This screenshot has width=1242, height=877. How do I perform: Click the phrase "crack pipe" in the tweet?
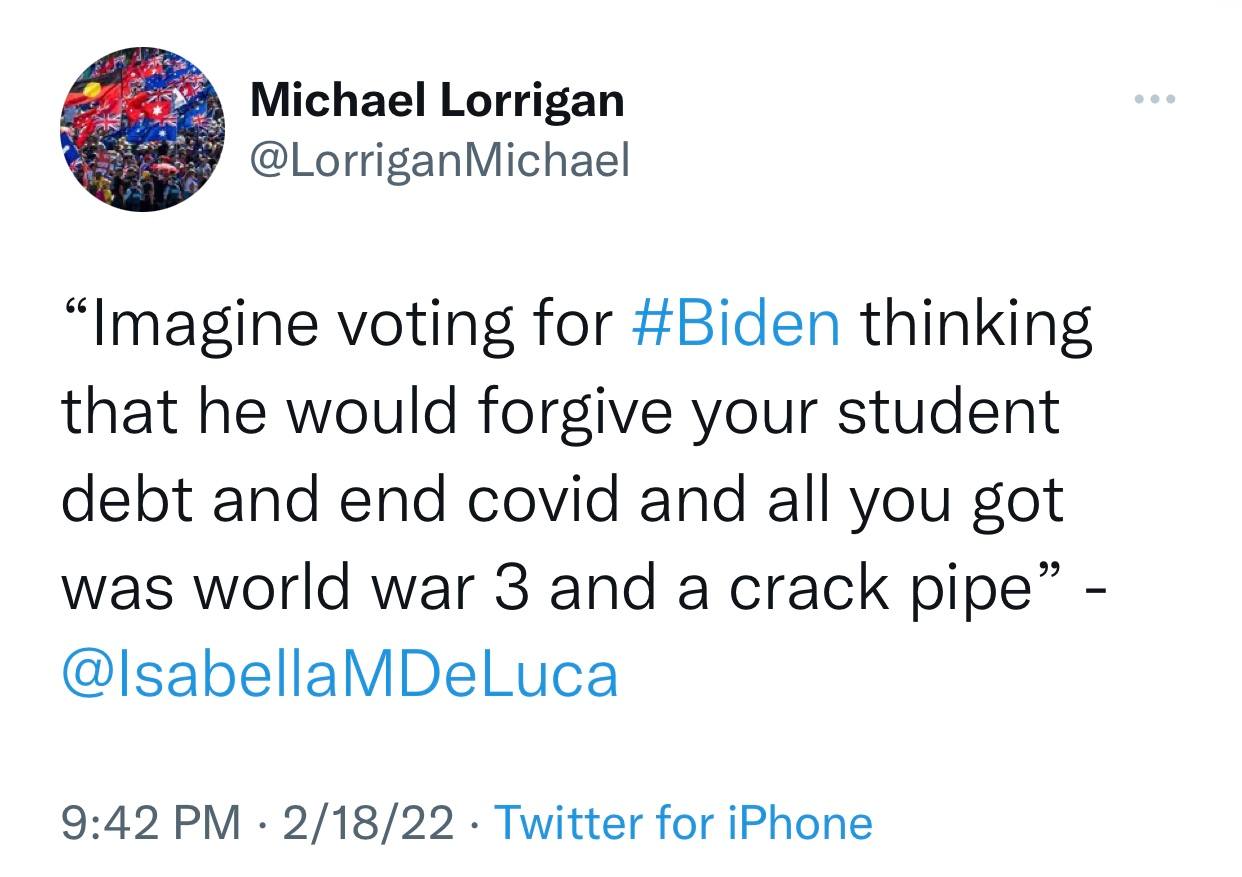tap(880, 587)
